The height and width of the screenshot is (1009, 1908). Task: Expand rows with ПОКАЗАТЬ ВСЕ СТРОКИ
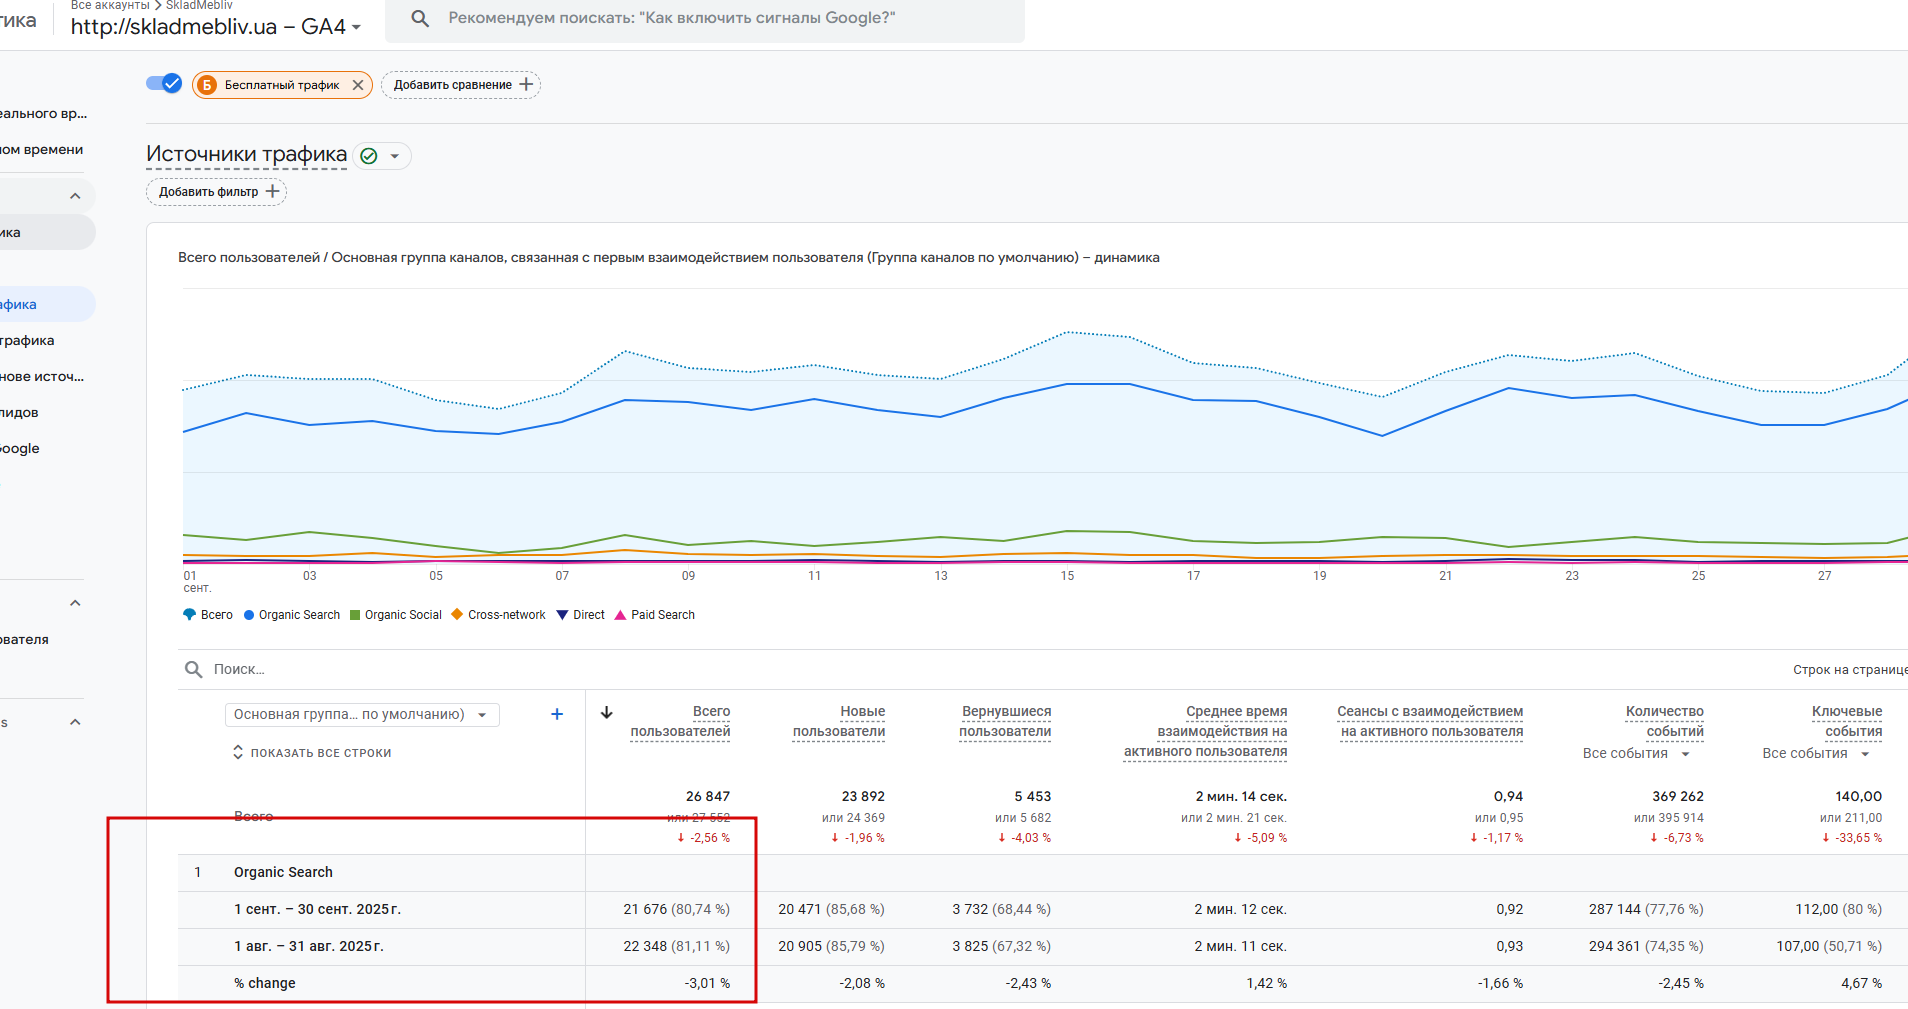pos(312,753)
